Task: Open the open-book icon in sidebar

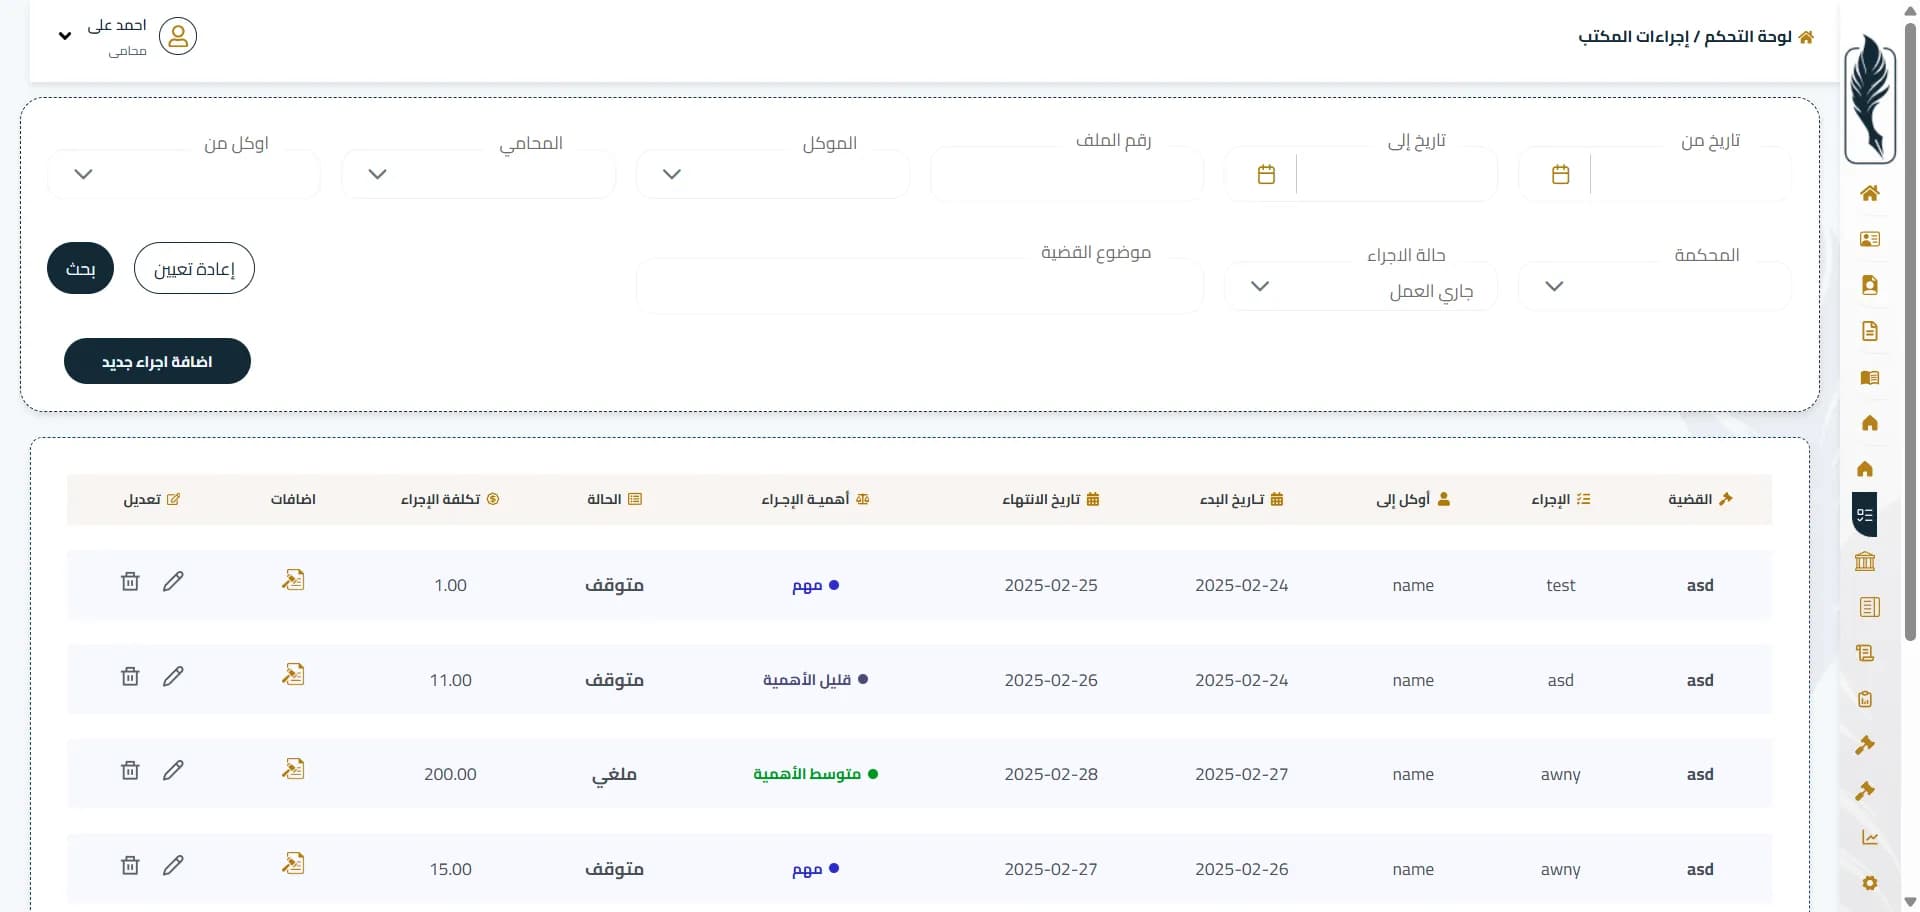Action: (1869, 377)
